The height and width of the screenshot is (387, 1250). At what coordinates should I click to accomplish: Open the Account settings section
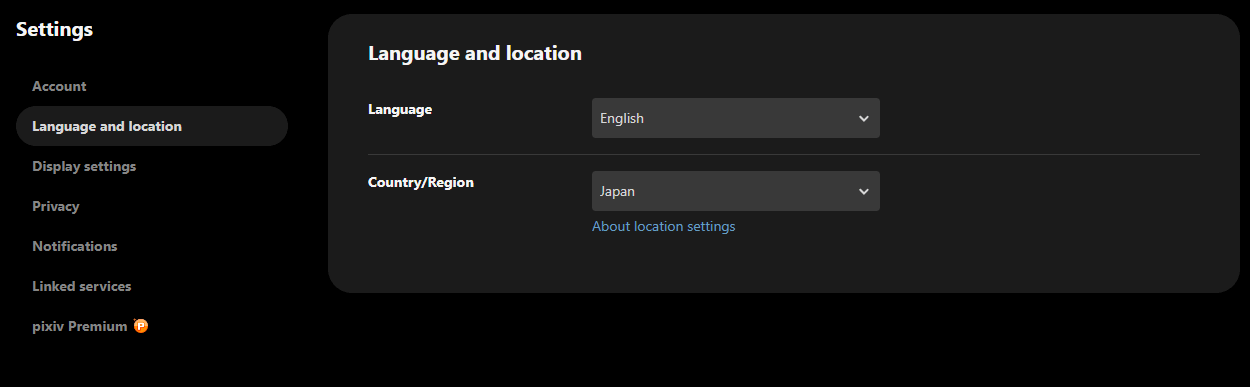point(59,86)
